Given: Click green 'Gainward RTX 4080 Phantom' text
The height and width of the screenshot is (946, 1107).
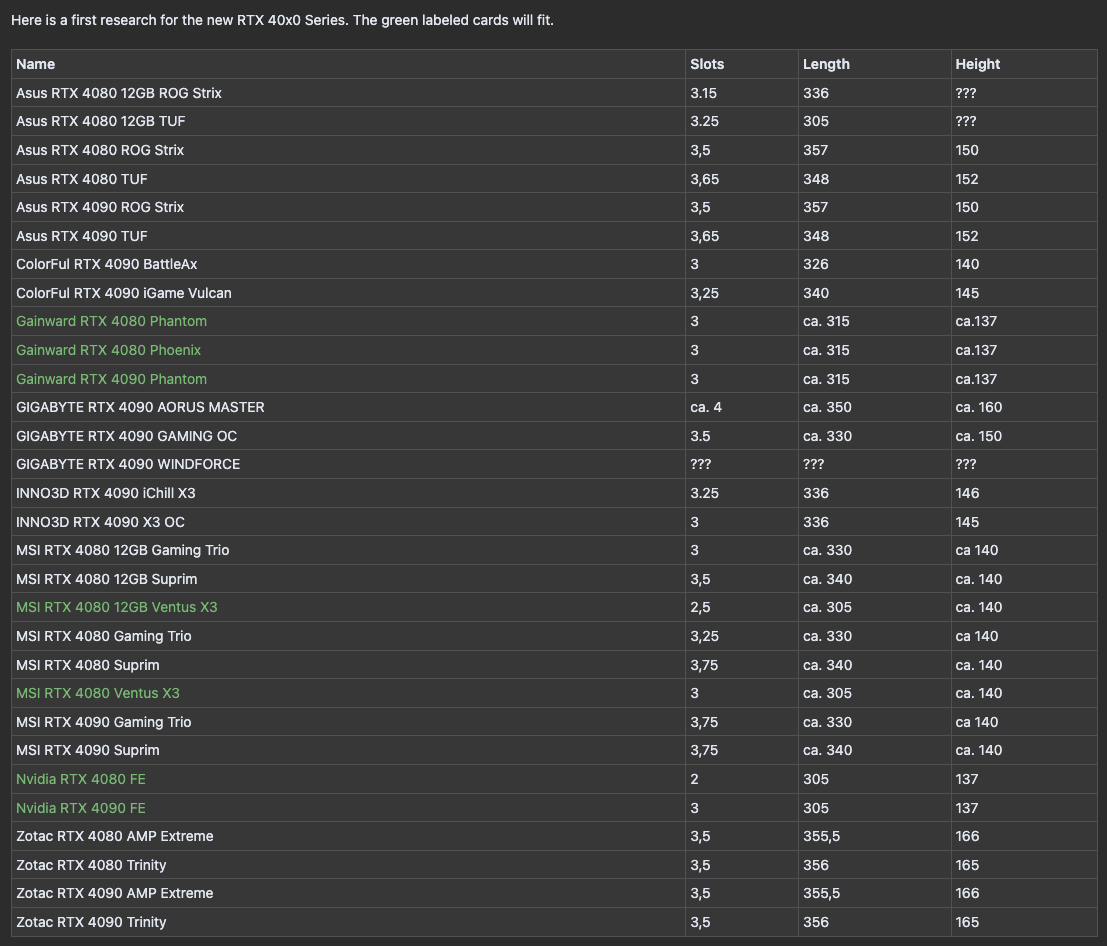Looking at the screenshot, I should [x=112, y=321].
